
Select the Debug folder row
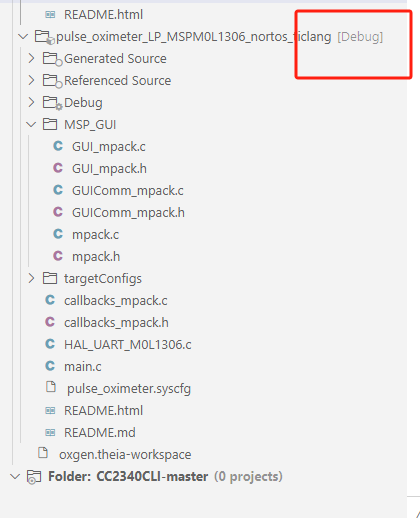point(83,103)
